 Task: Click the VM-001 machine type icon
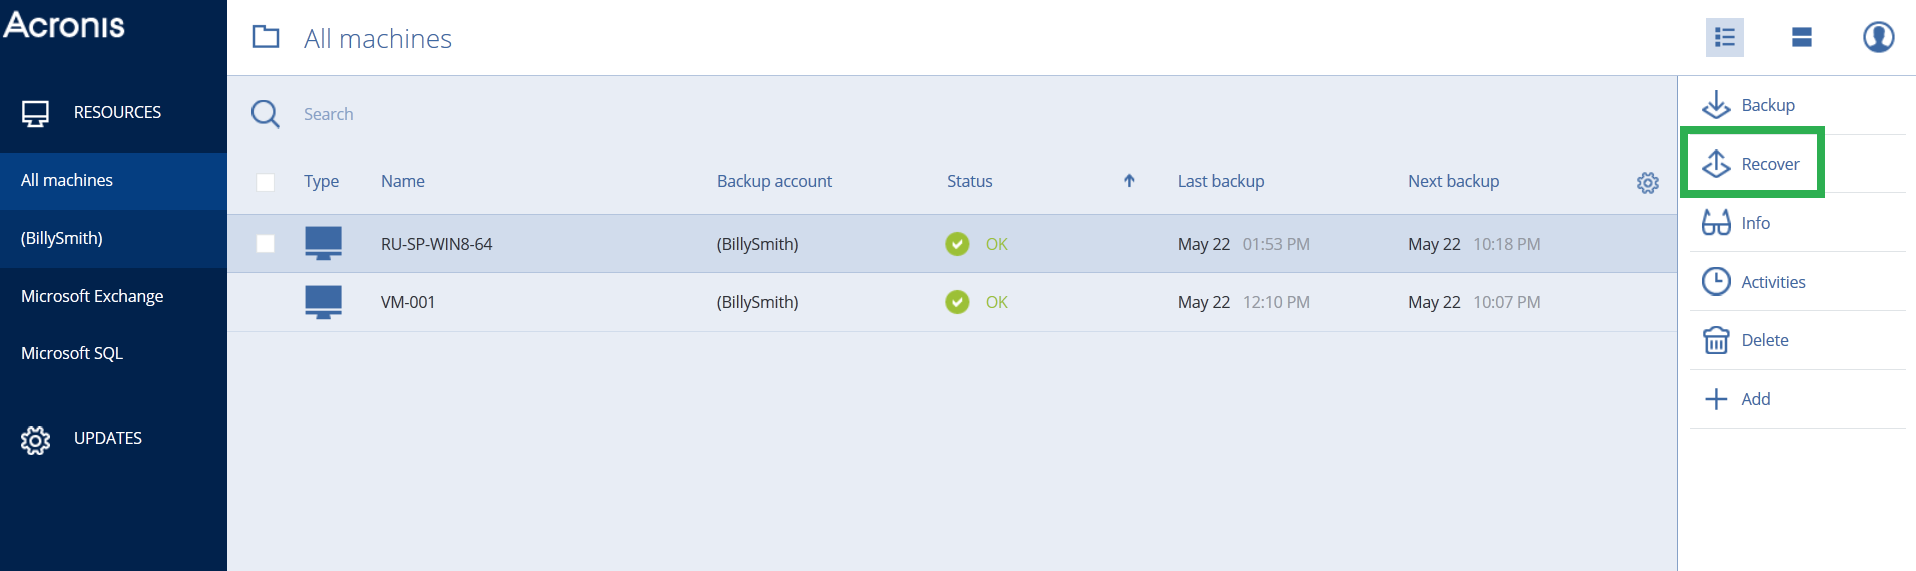click(x=323, y=302)
